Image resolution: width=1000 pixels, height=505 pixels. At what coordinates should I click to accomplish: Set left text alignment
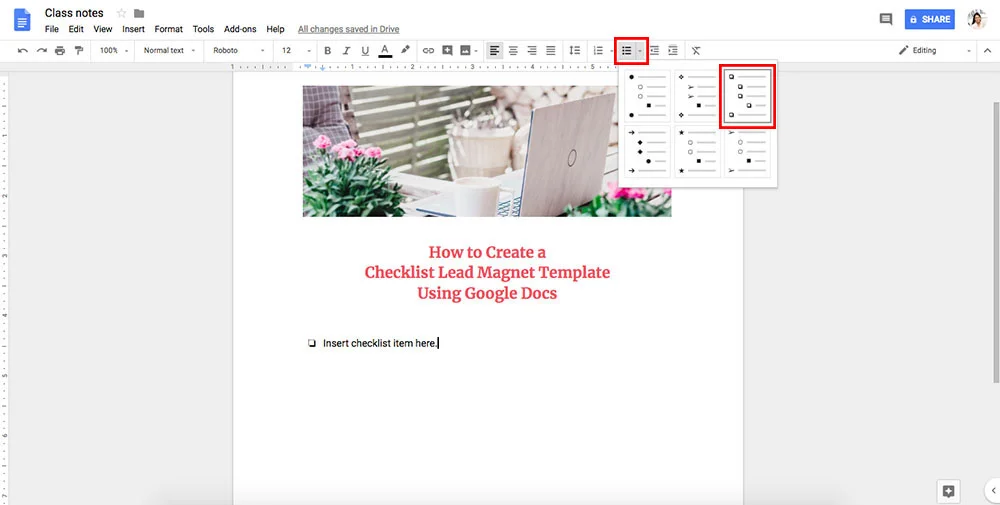[494, 50]
